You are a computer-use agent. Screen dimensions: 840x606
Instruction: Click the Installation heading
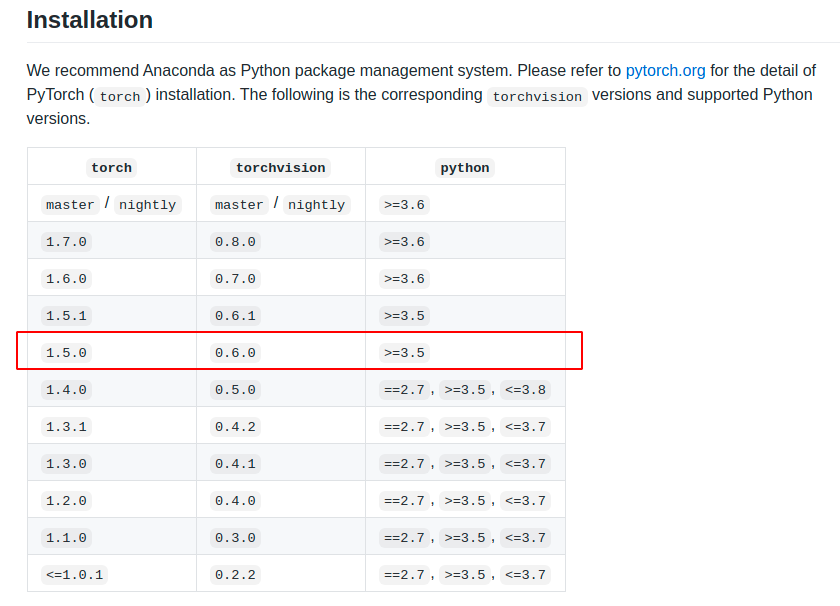pos(90,20)
